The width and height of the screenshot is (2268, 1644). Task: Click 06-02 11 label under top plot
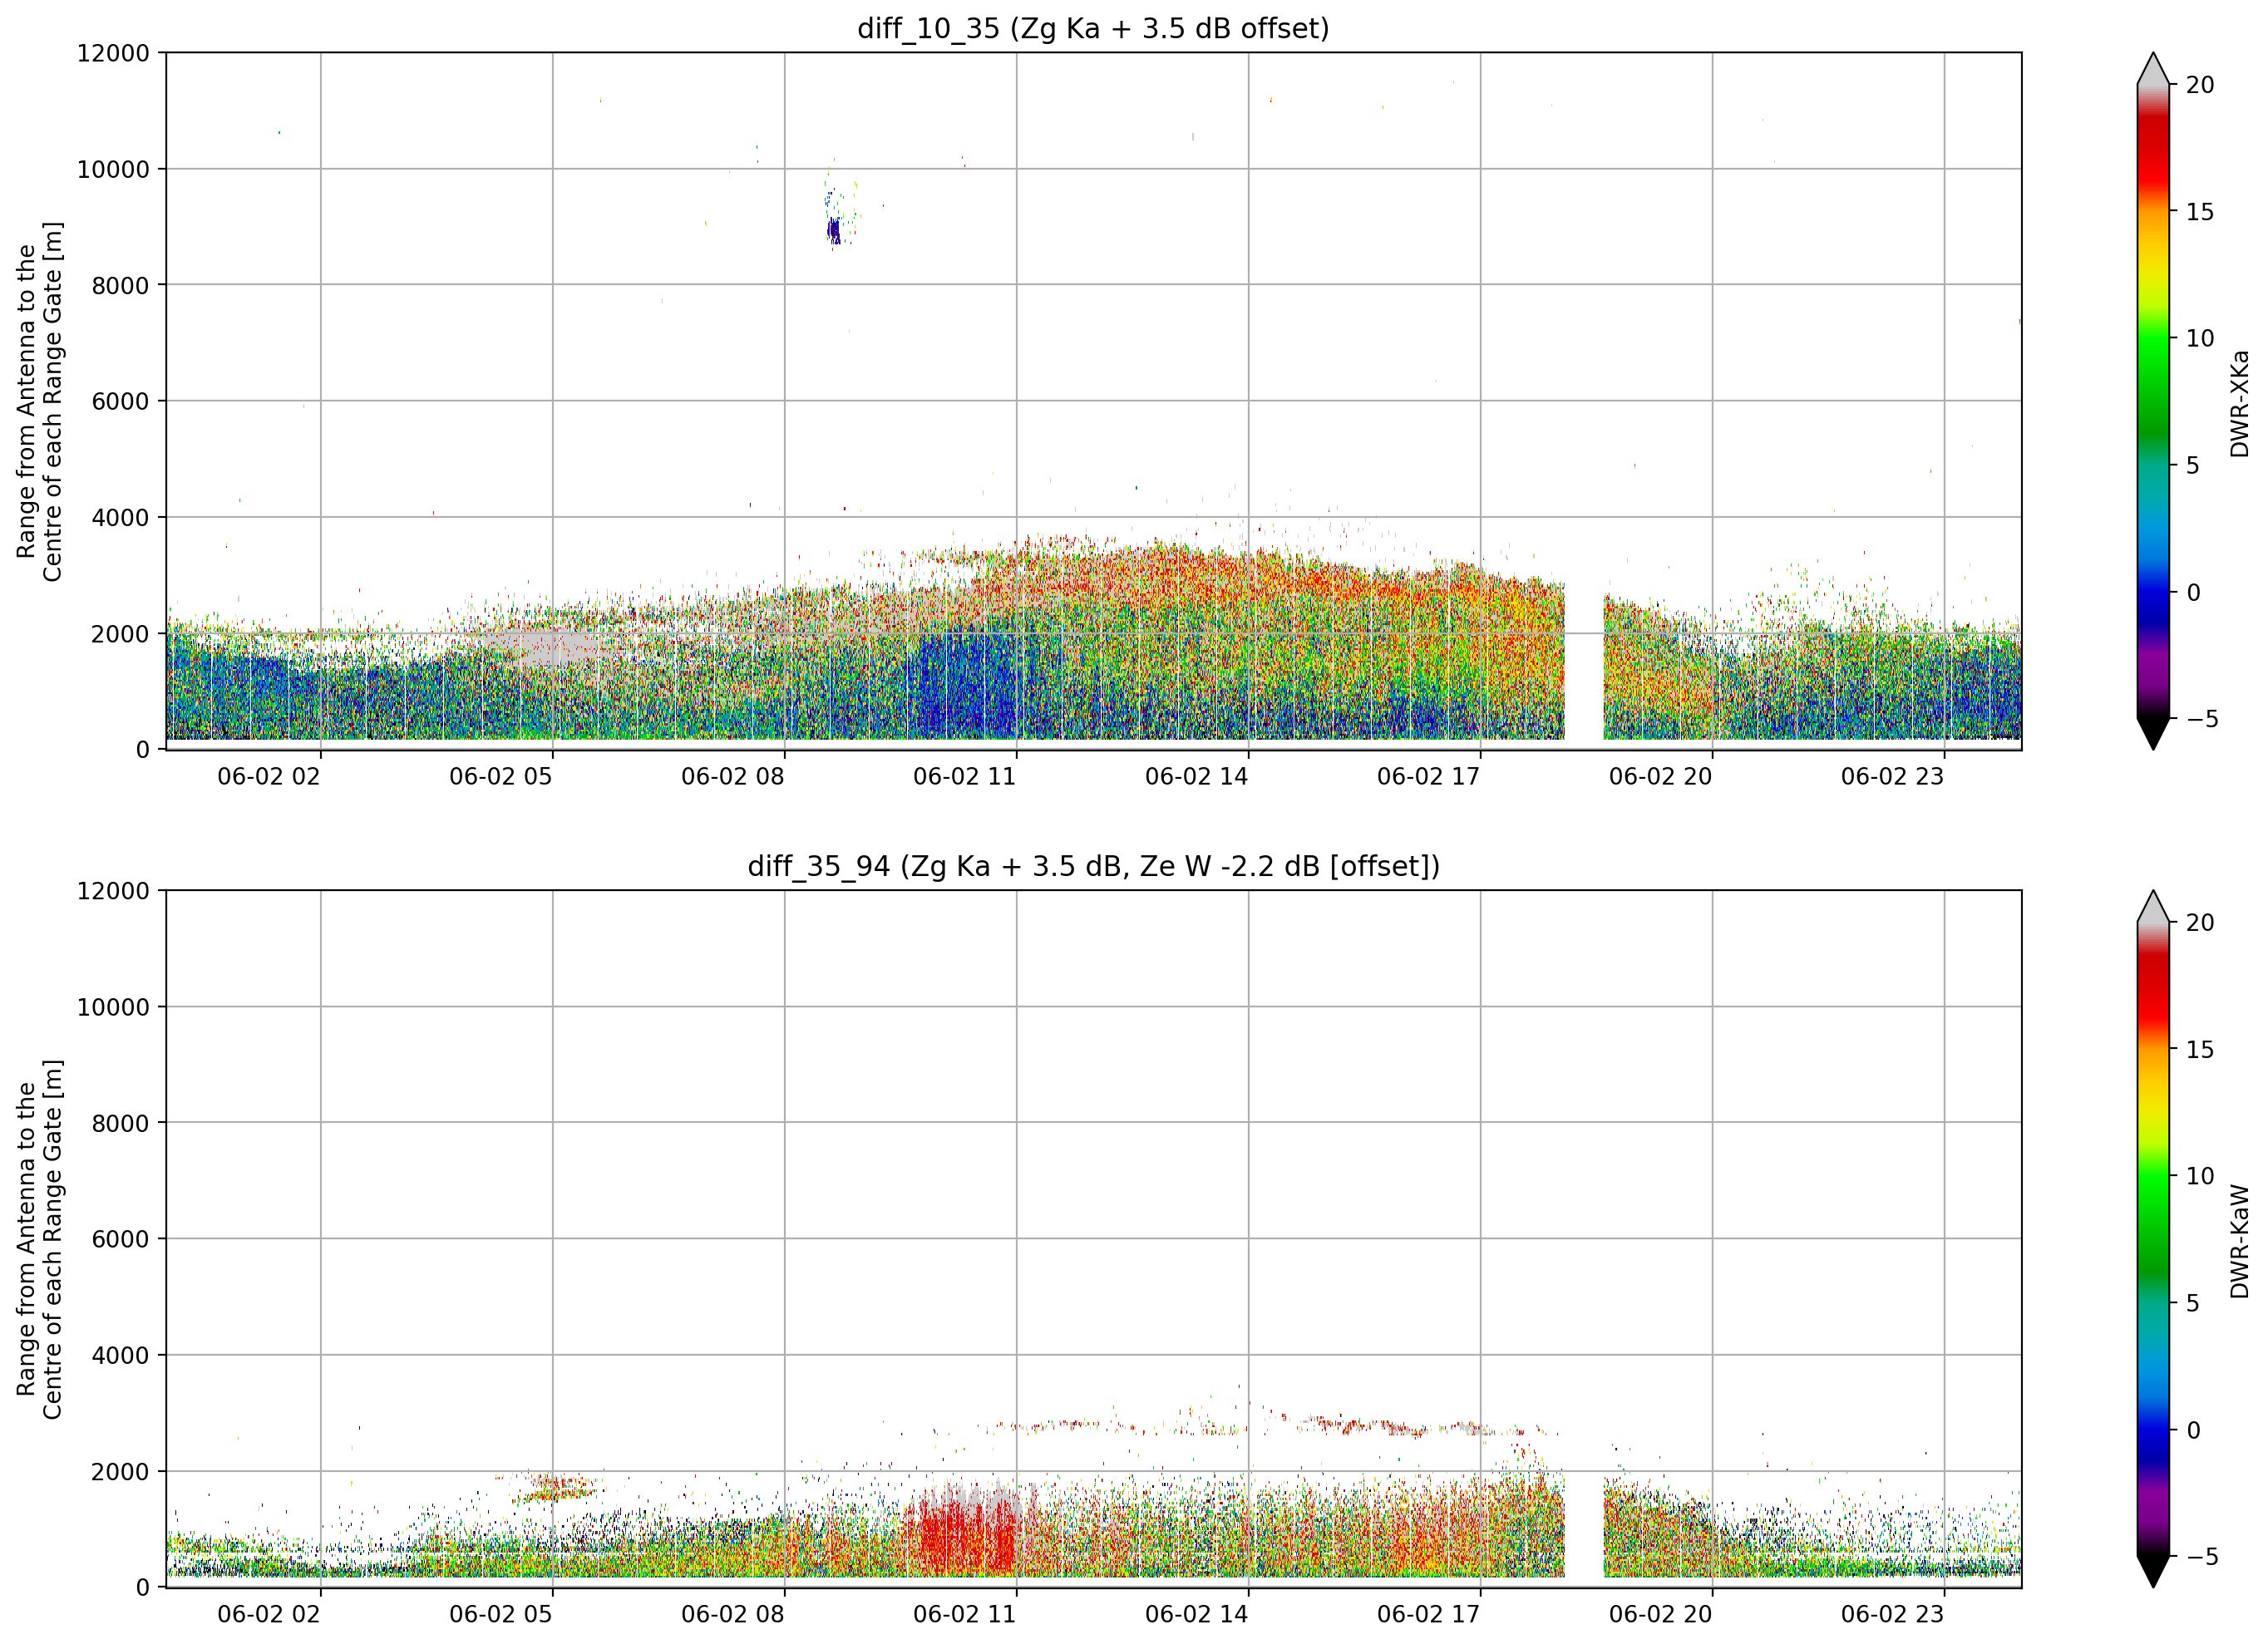coord(965,776)
